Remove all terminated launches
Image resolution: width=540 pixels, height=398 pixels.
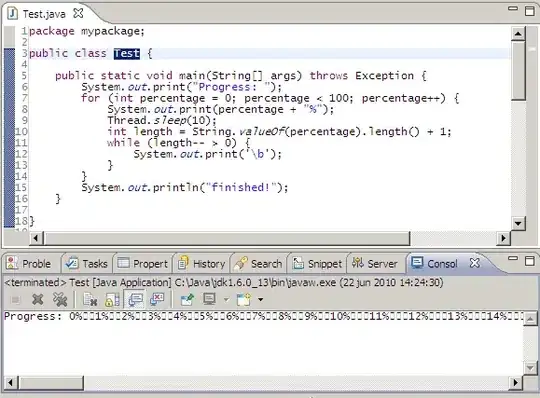coord(60,300)
